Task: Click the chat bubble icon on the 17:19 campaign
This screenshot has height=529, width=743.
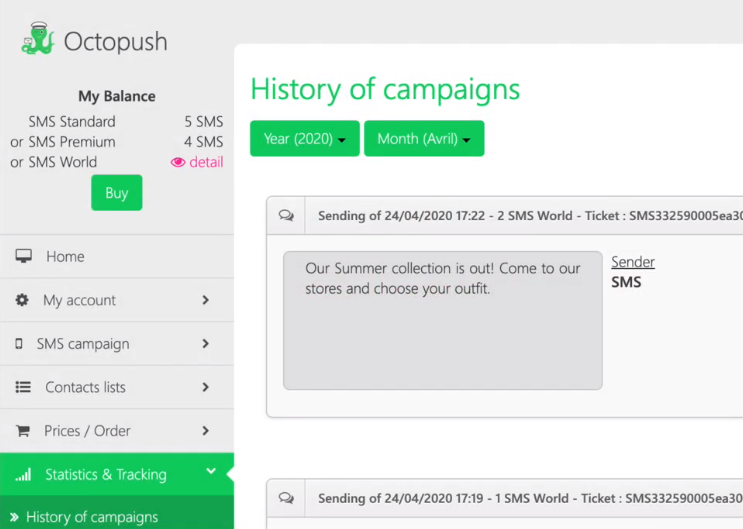Action: coord(287,498)
